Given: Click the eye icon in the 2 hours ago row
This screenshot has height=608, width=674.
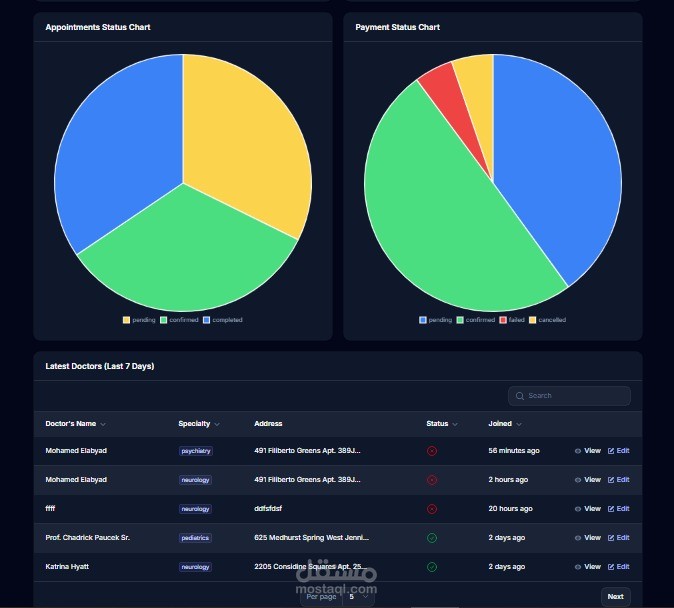Looking at the screenshot, I should click(578, 480).
